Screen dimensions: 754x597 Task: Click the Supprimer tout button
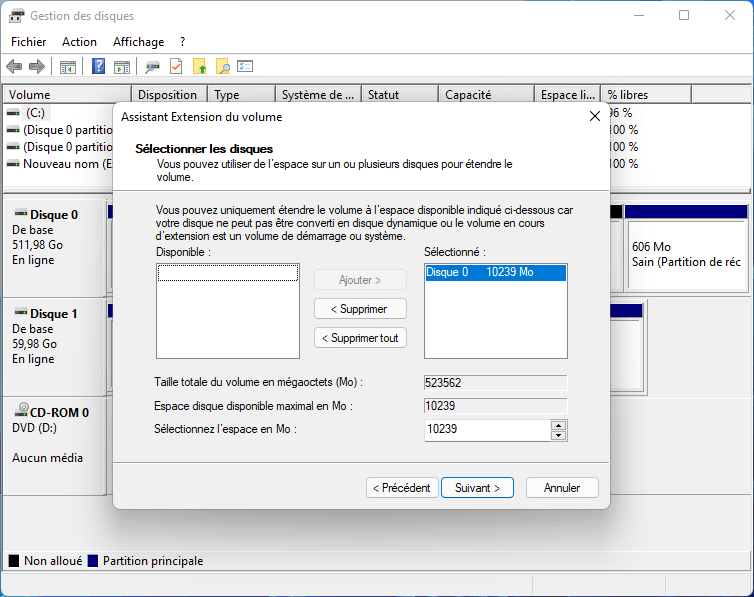(x=360, y=338)
